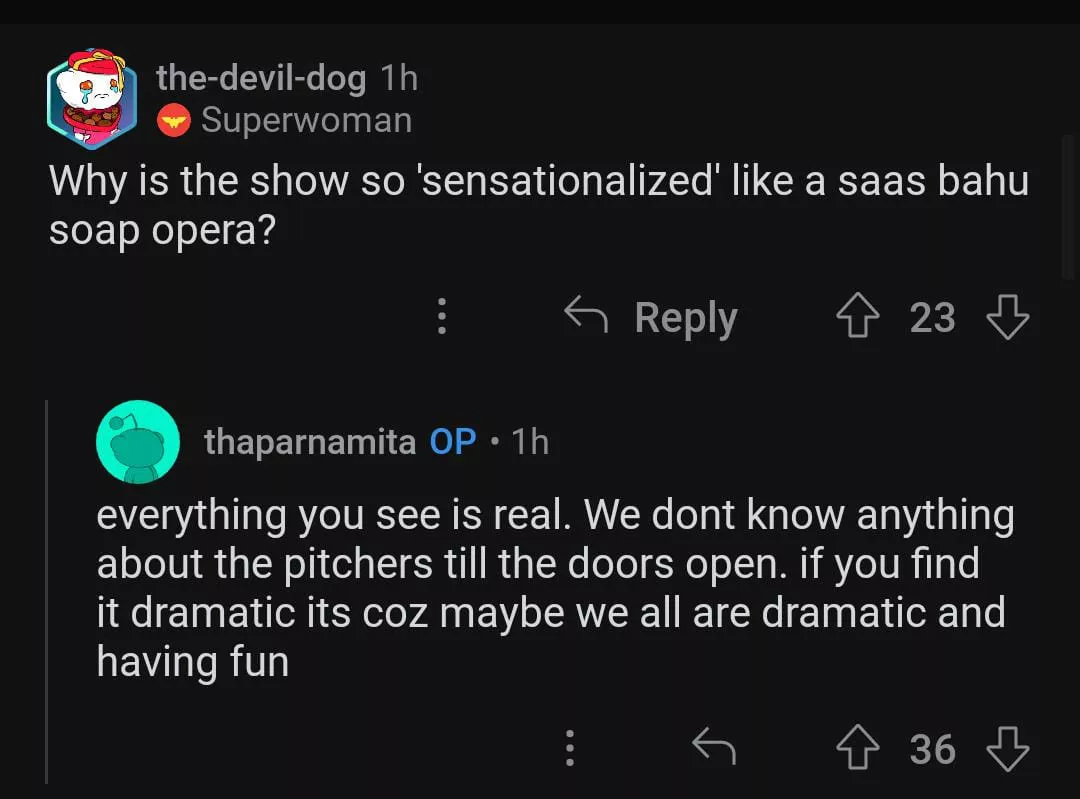This screenshot has height=799, width=1080.
Task: Downvote thaparnamita's reply
Action: point(1007,749)
